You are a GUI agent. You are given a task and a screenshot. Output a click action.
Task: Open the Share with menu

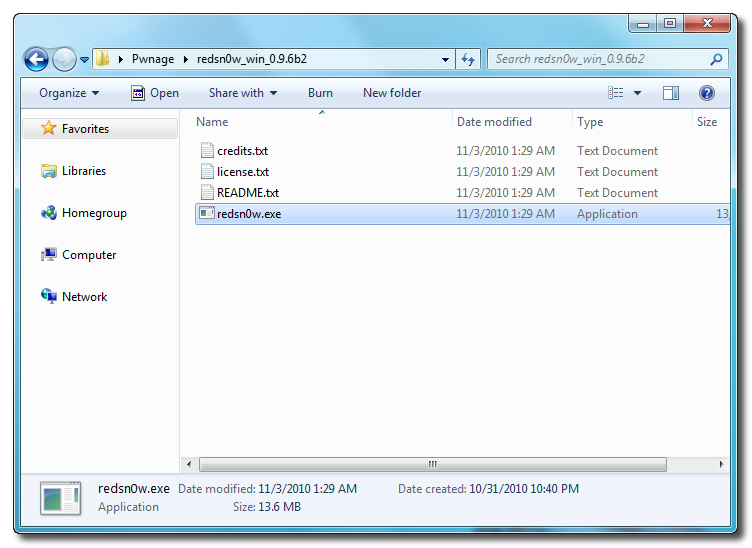[x=243, y=93]
